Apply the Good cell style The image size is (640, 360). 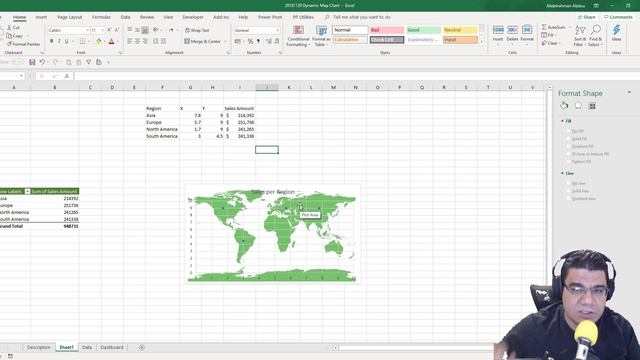423,30
